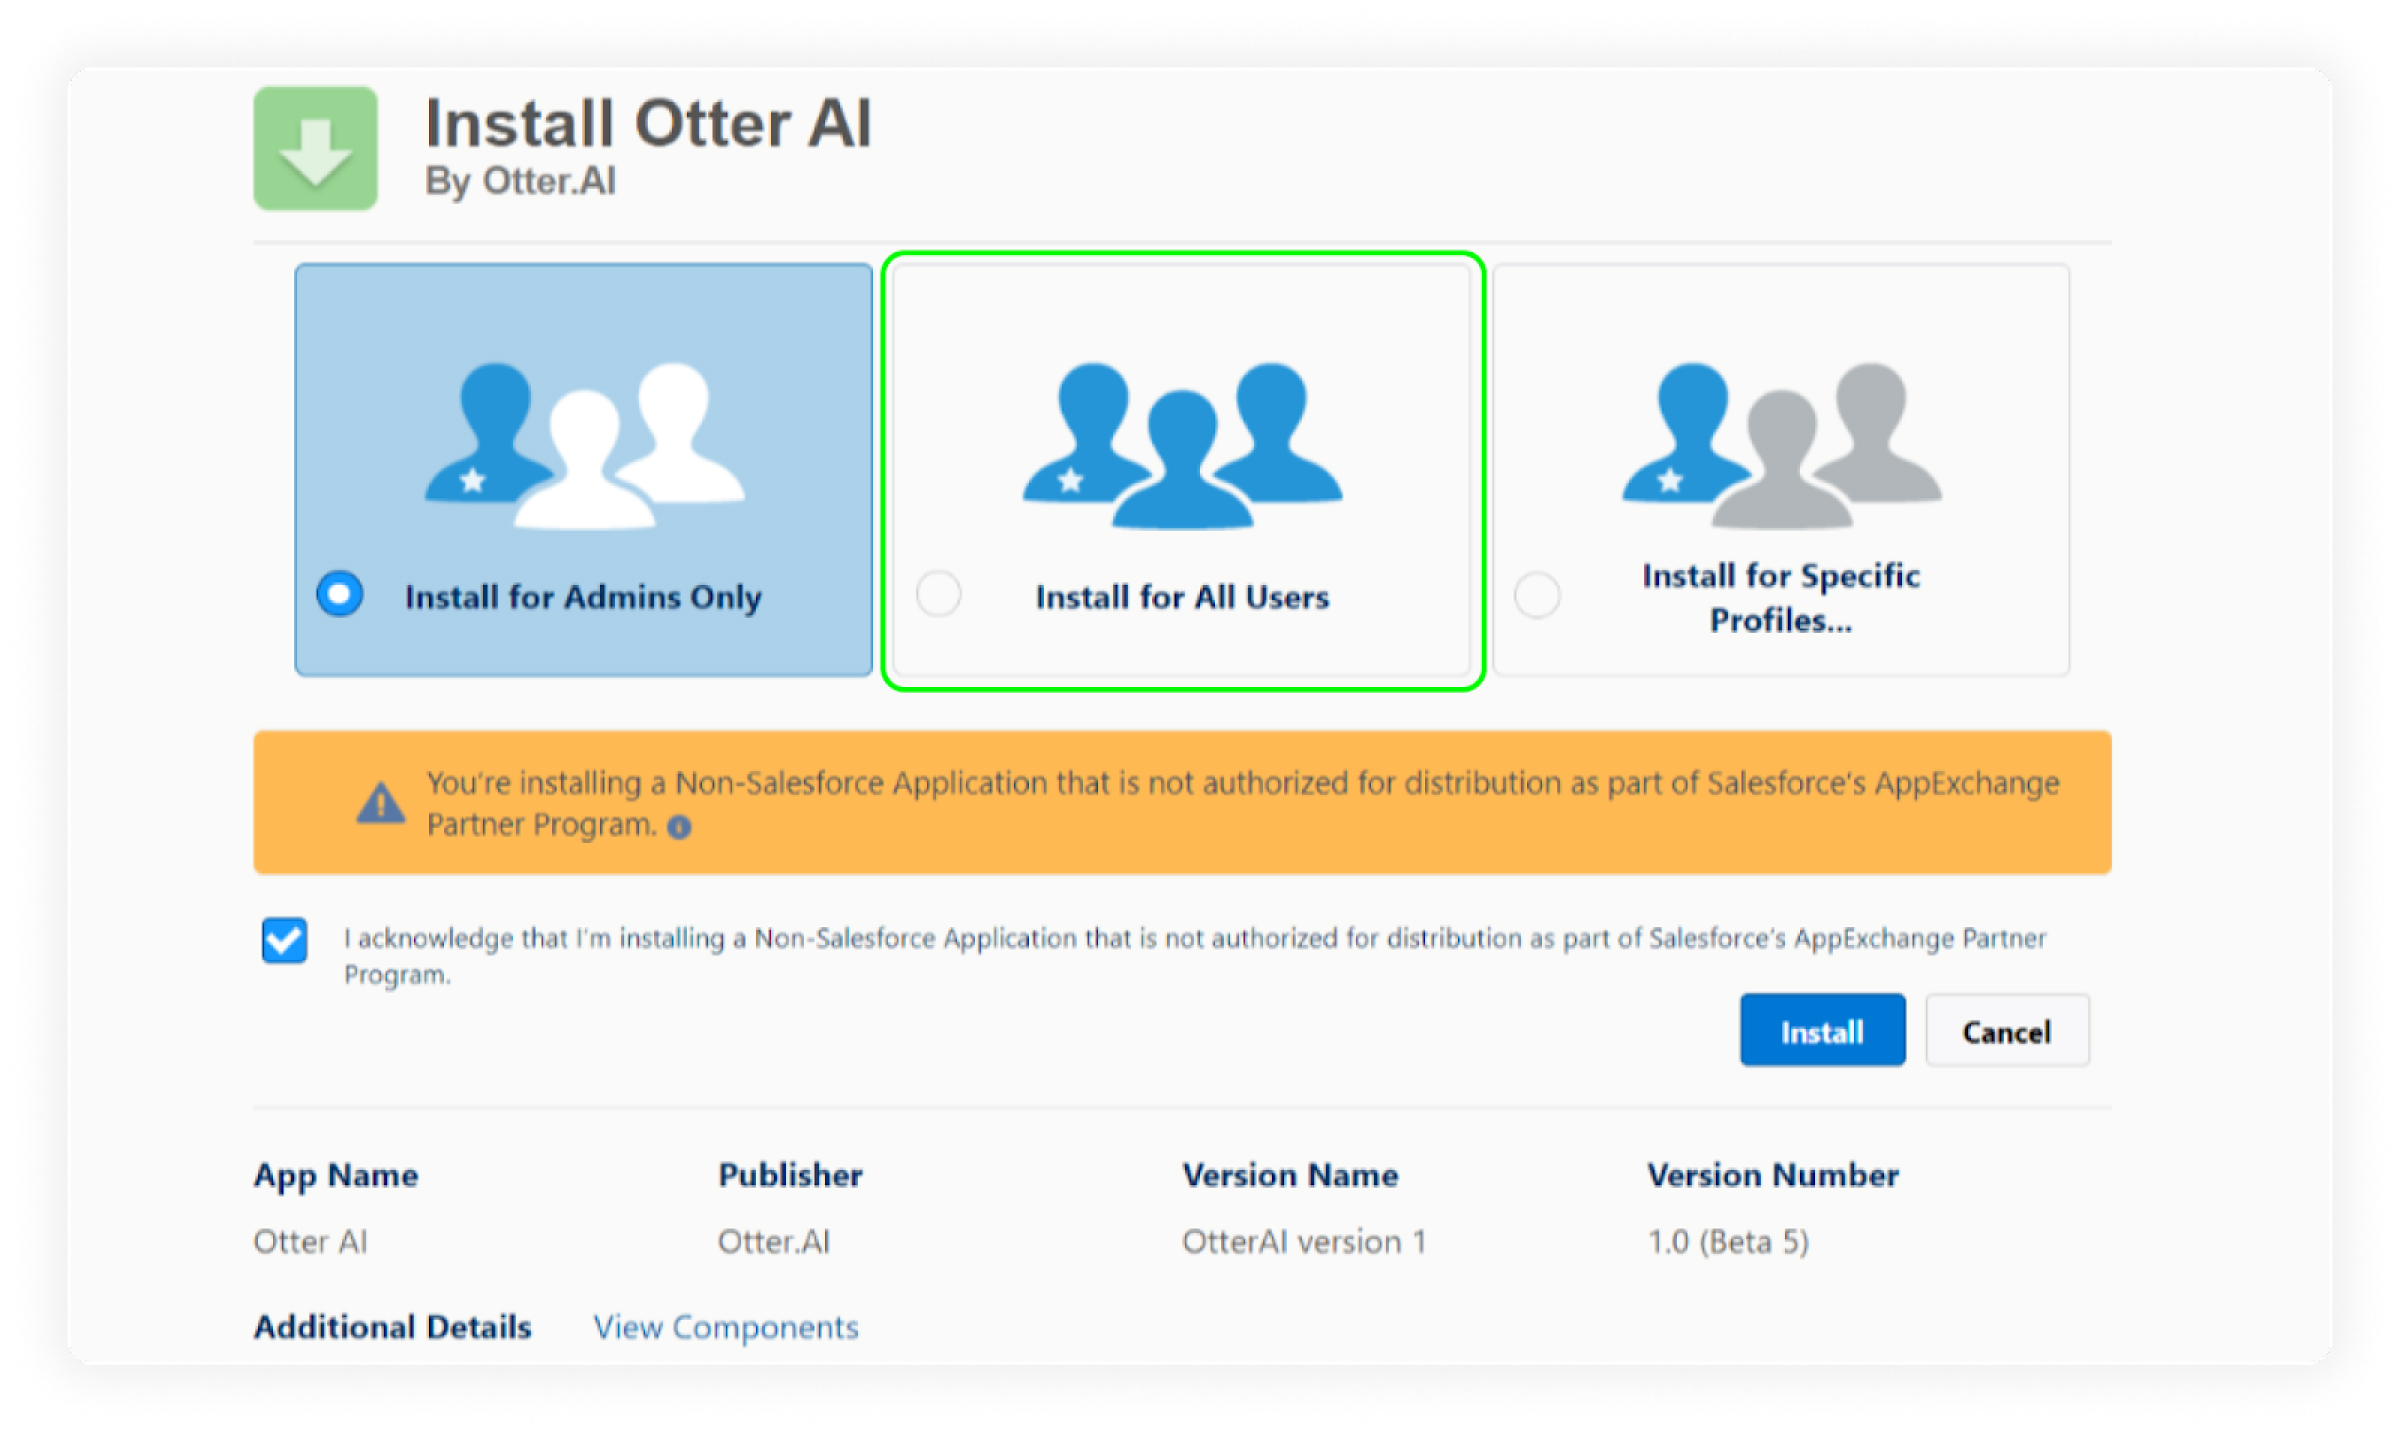Click the Install for All Users label
2400x1433 pixels.
tap(1182, 597)
